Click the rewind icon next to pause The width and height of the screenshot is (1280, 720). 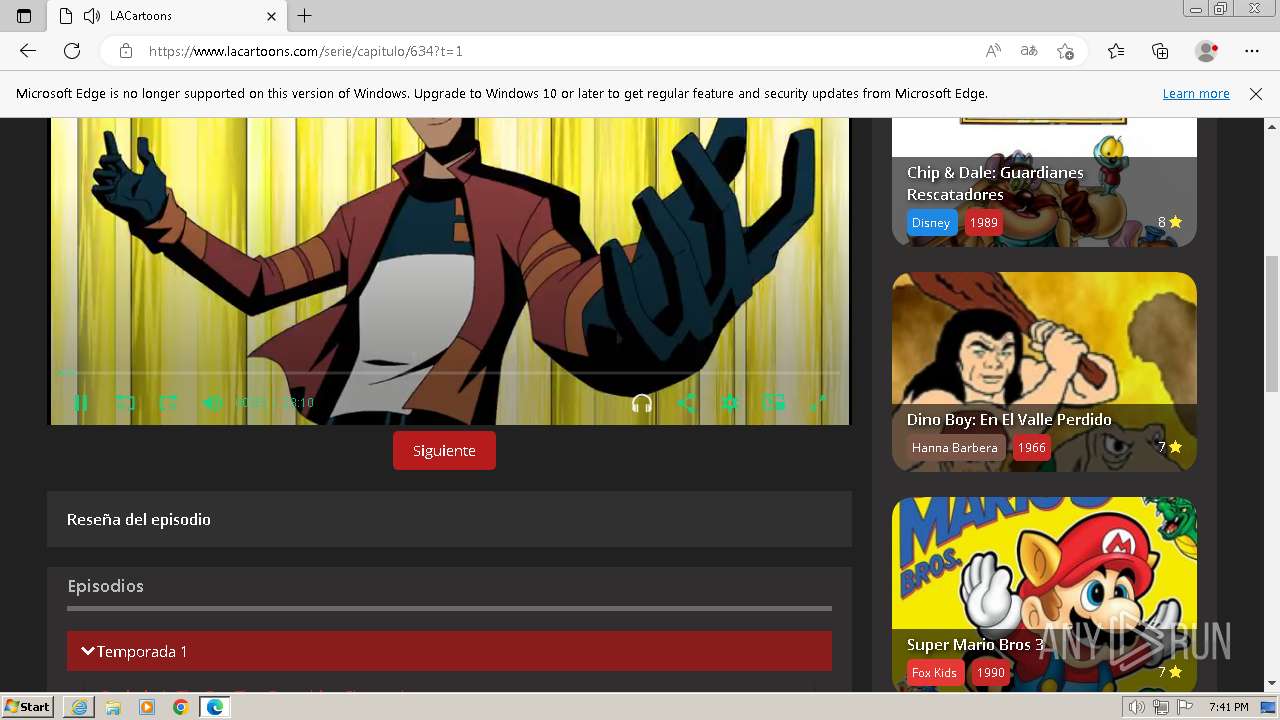tap(125, 403)
